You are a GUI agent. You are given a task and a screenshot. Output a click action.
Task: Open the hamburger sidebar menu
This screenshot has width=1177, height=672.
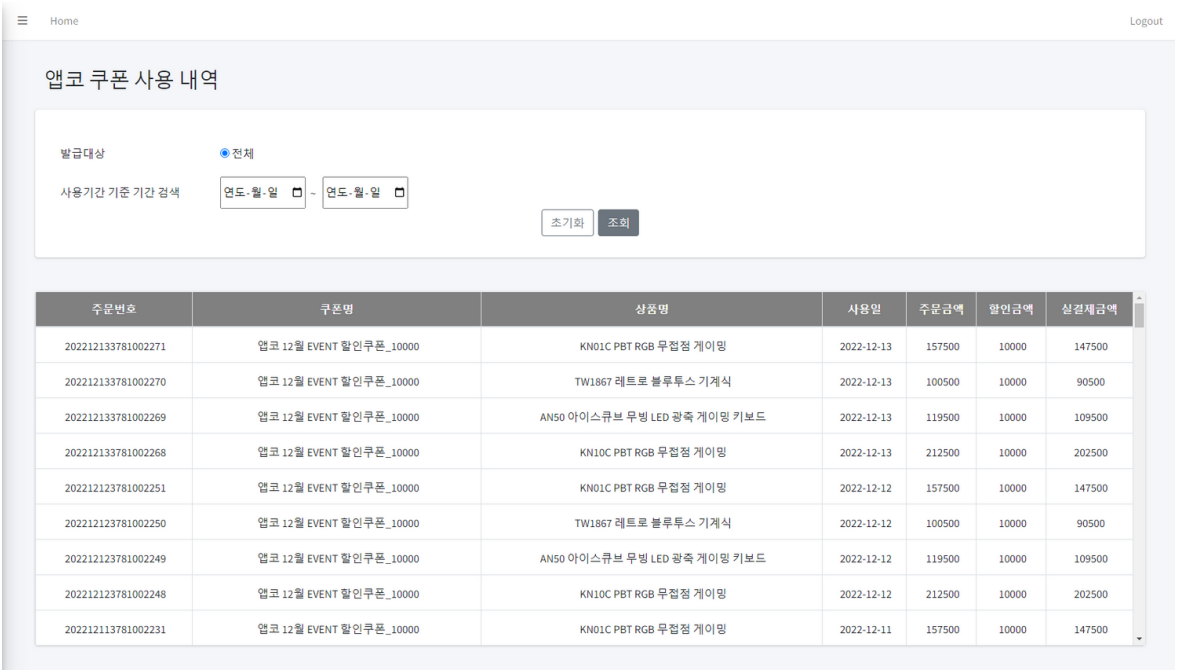22,20
